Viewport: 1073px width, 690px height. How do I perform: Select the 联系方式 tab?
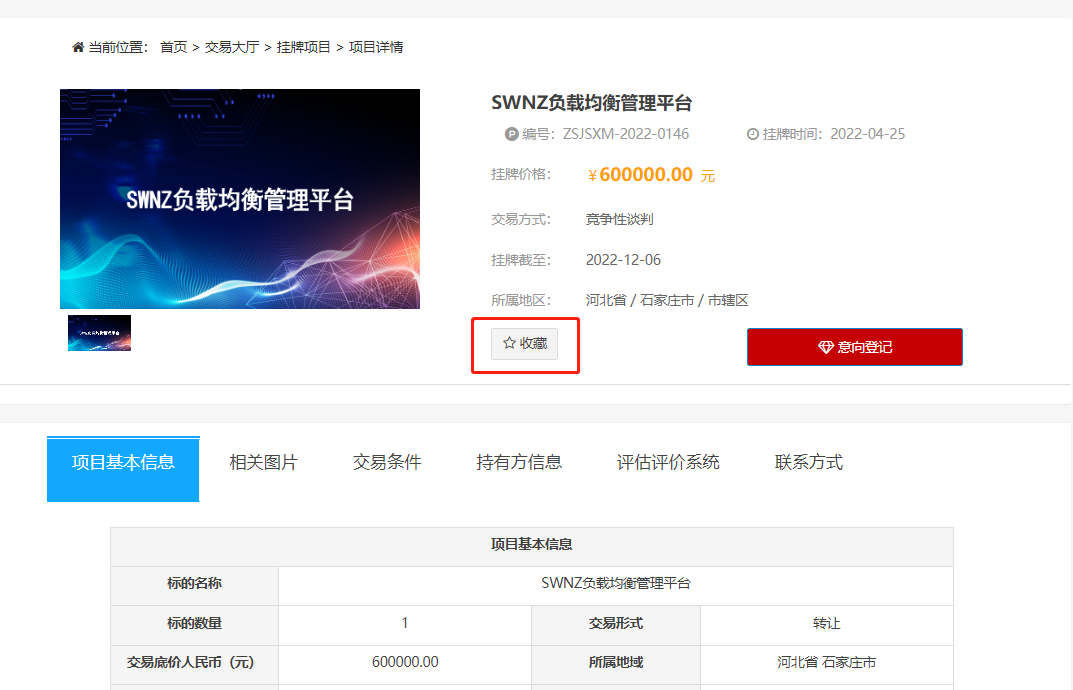(809, 463)
